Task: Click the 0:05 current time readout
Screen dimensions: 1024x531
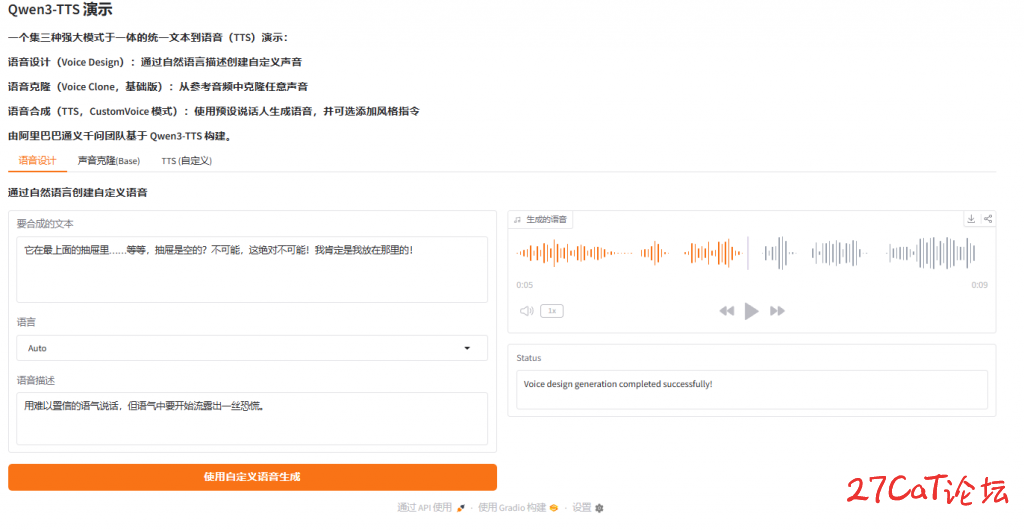Action: pos(524,285)
